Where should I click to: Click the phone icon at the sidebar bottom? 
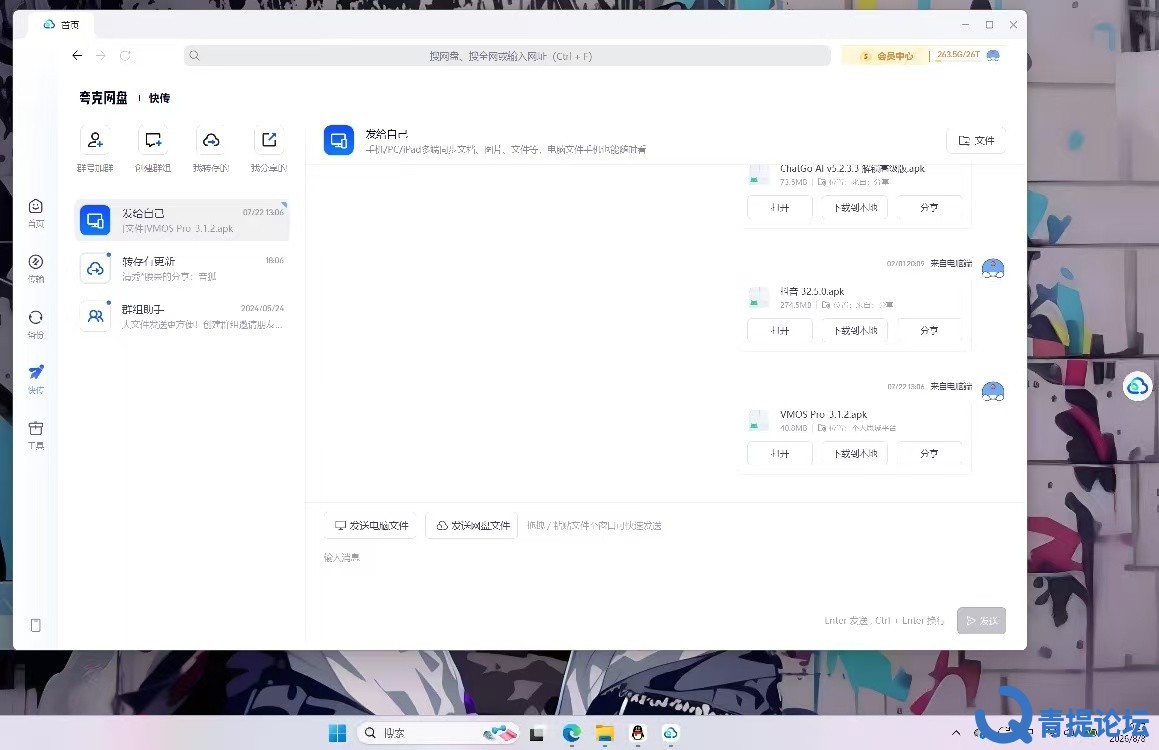point(35,625)
